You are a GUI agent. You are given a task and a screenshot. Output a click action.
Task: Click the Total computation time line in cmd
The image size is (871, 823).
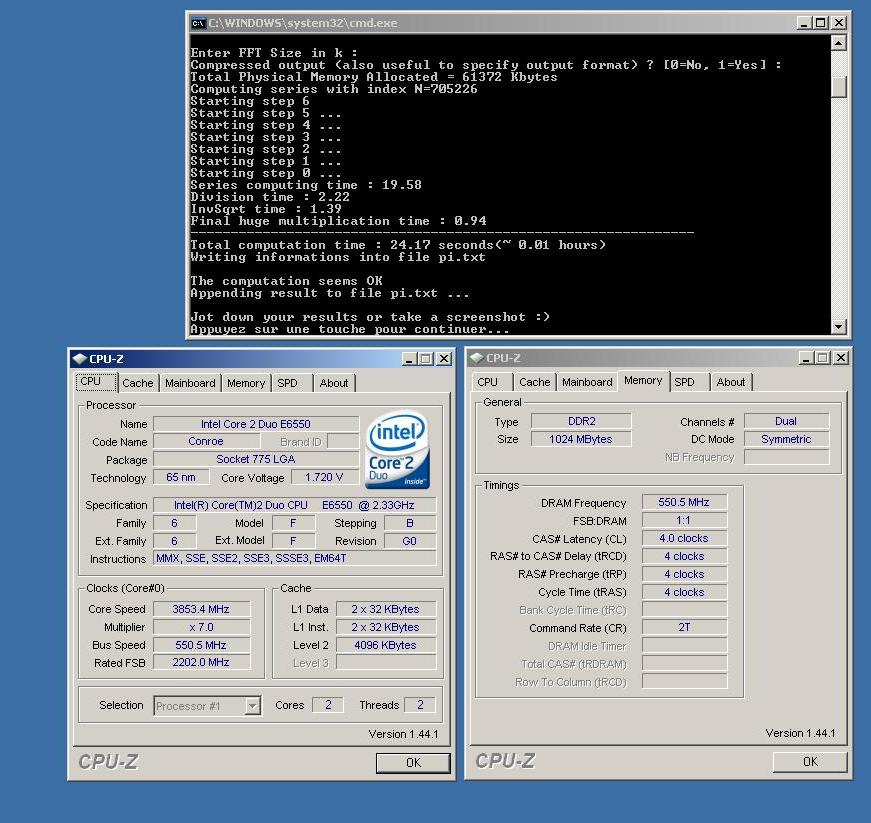pos(398,245)
